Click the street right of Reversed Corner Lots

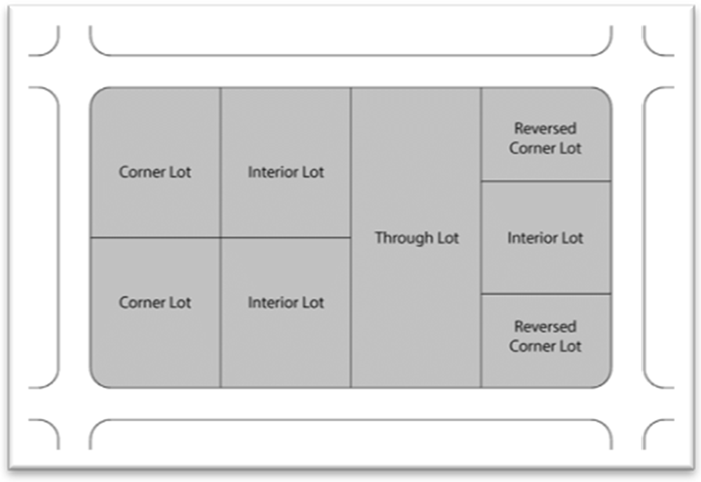click(x=627, y=237)
